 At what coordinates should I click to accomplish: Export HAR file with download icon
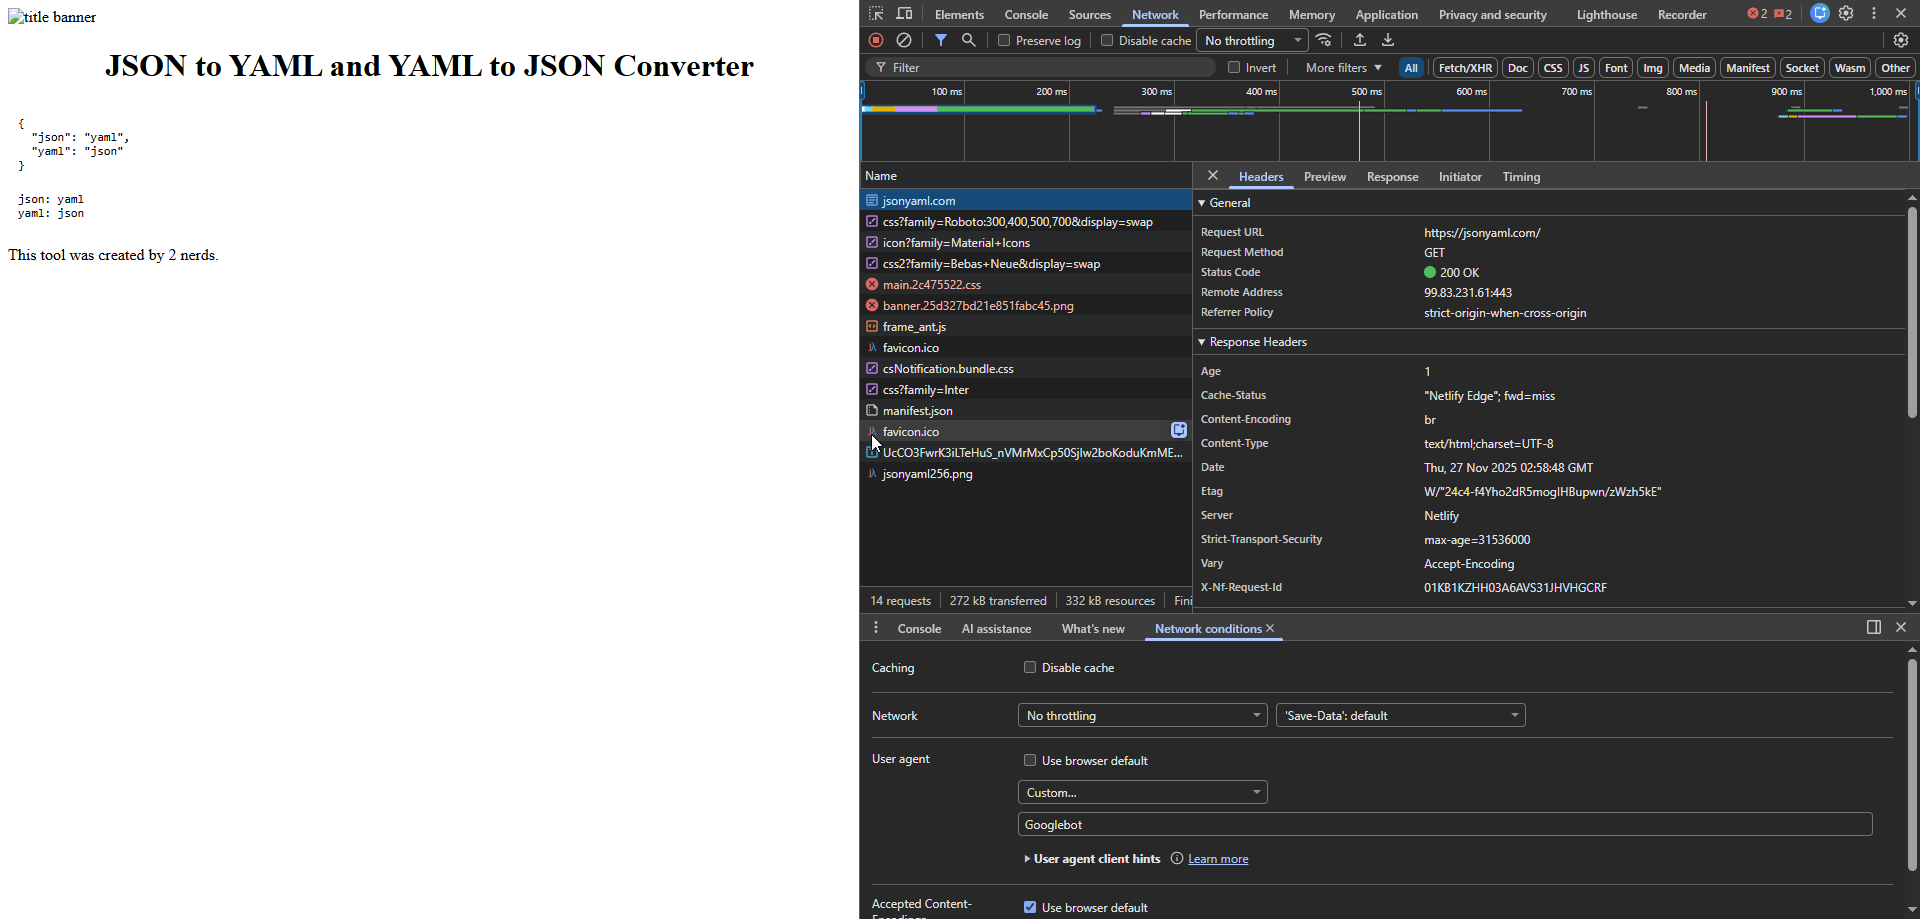point(1388,40)
